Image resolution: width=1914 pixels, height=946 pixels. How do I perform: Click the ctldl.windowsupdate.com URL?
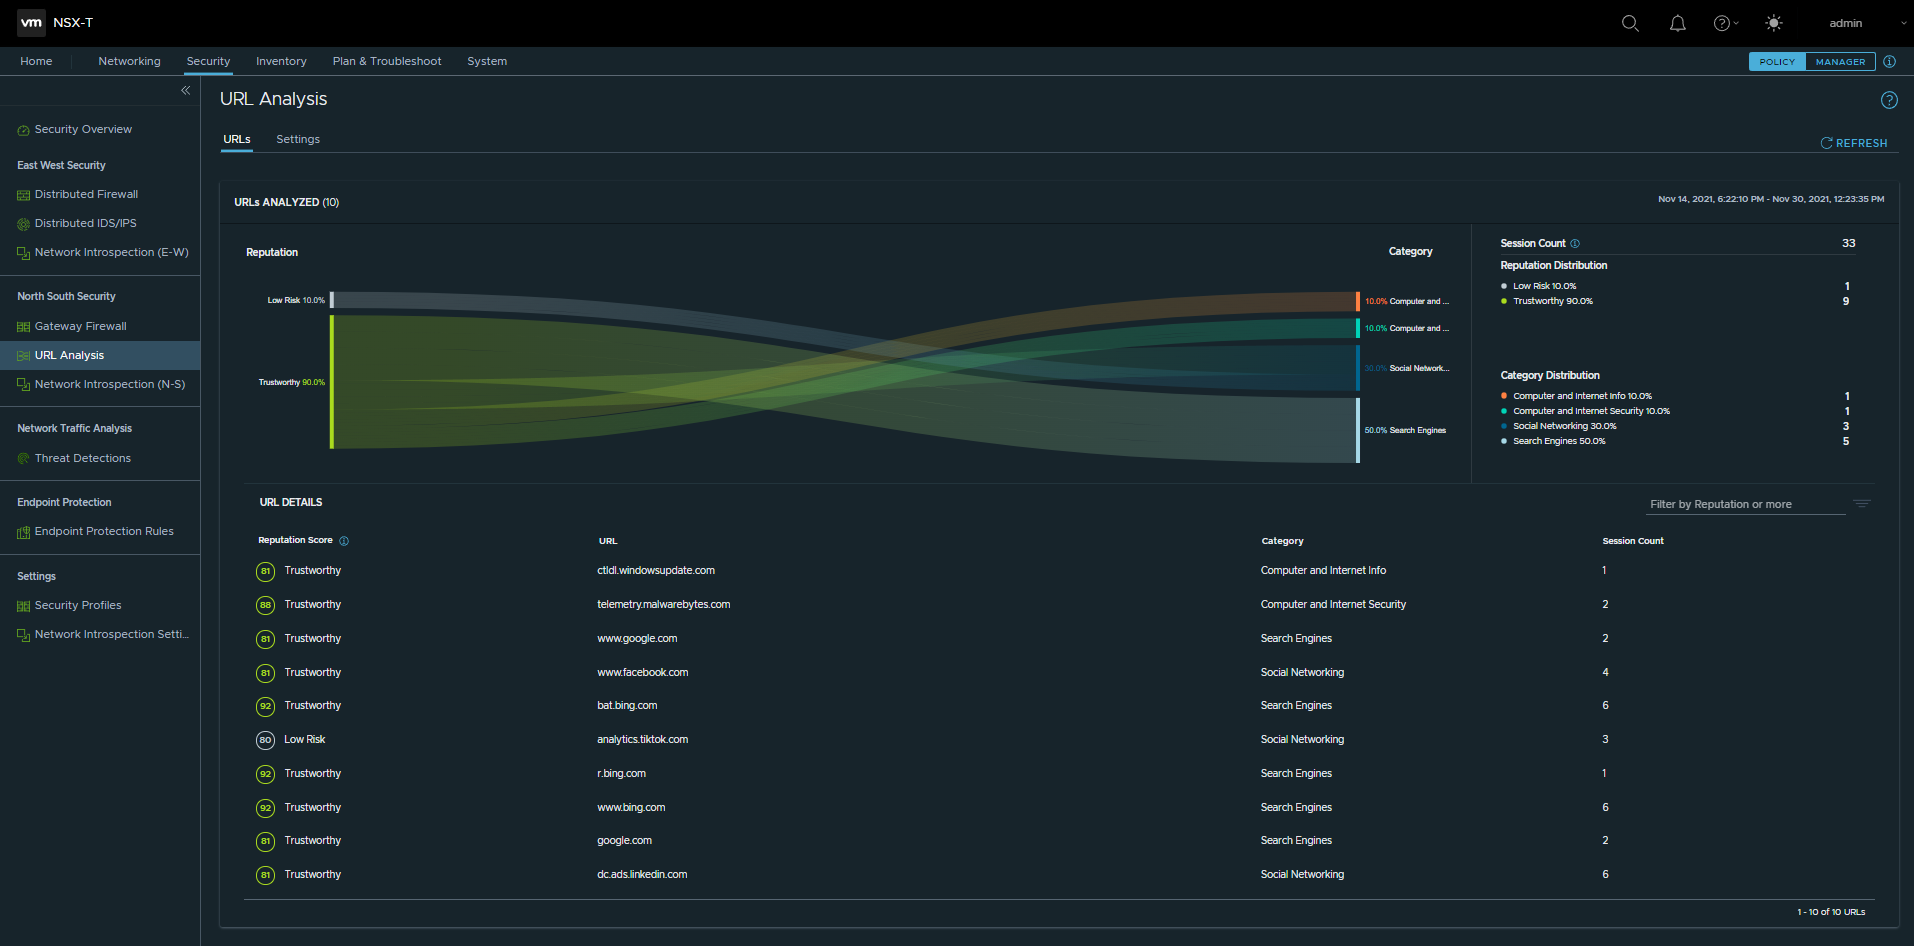656,570
